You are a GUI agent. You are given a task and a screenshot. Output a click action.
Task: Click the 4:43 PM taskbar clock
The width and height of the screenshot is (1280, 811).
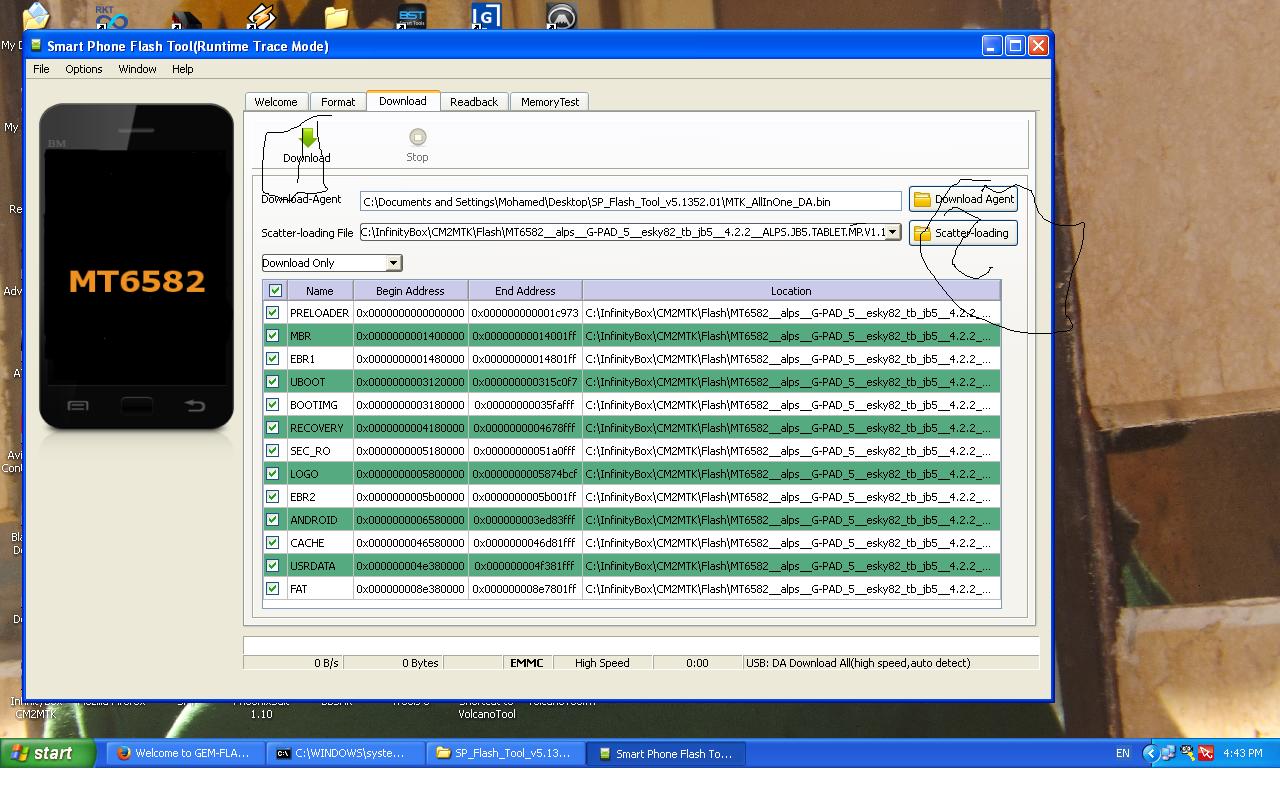(1242, 753)
